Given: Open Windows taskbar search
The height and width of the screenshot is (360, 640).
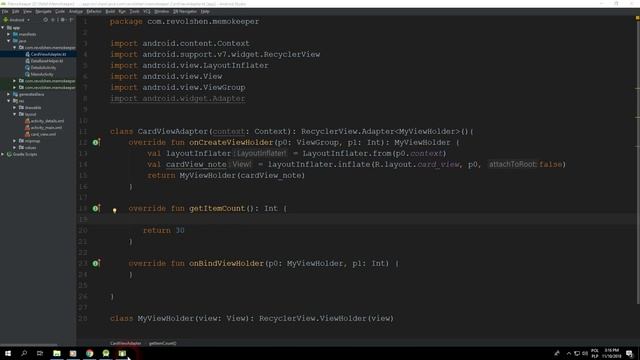Looking at the screenshot, I should pyautogui.click(x=24, y=353).
